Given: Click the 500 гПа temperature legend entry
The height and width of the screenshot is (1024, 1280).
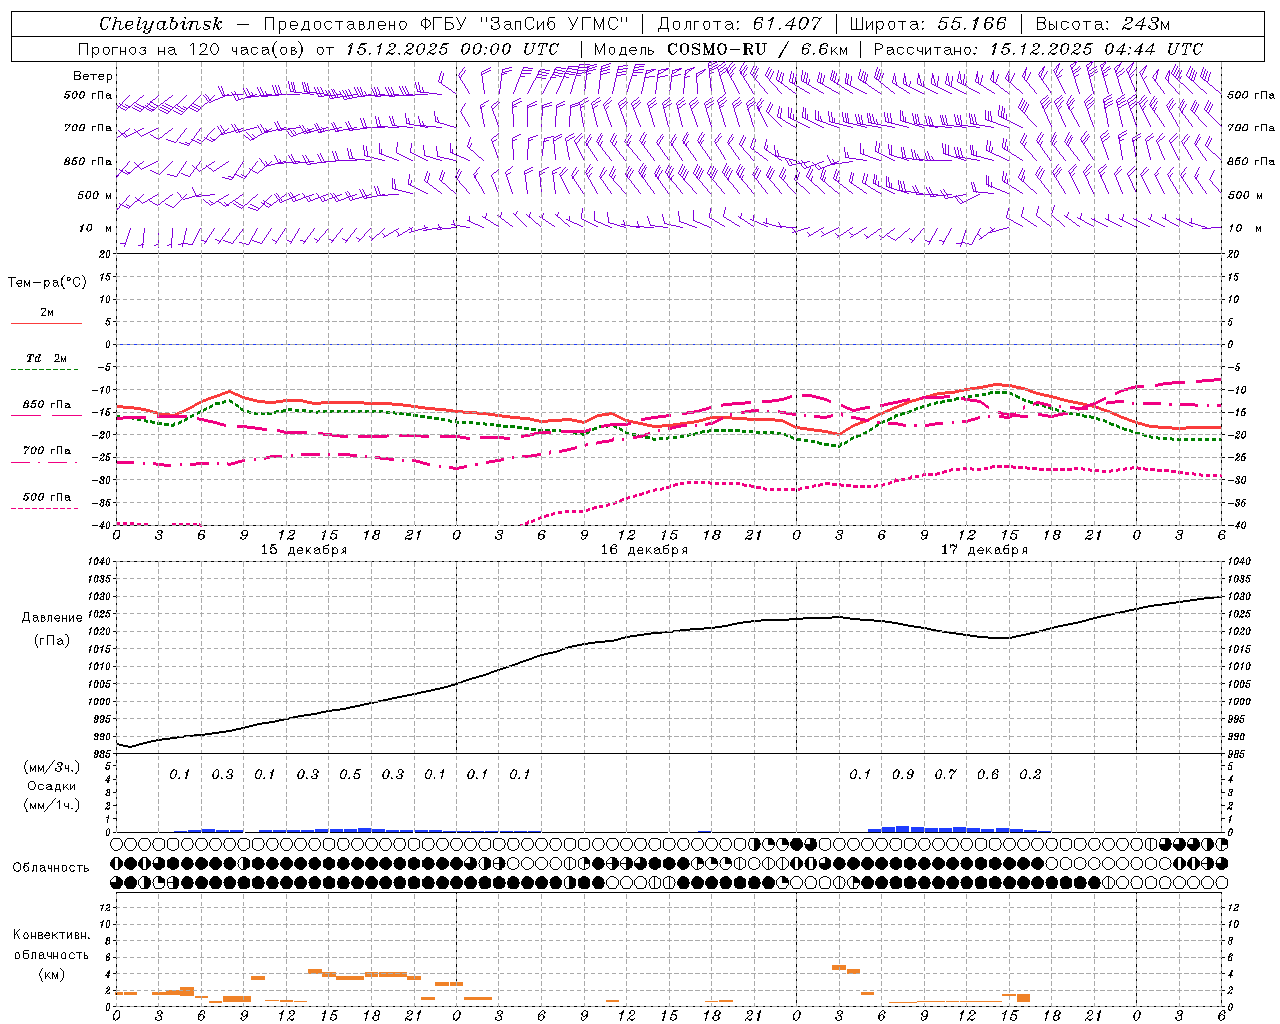Looking at the screenshot, I should click(x=46, y=497).
